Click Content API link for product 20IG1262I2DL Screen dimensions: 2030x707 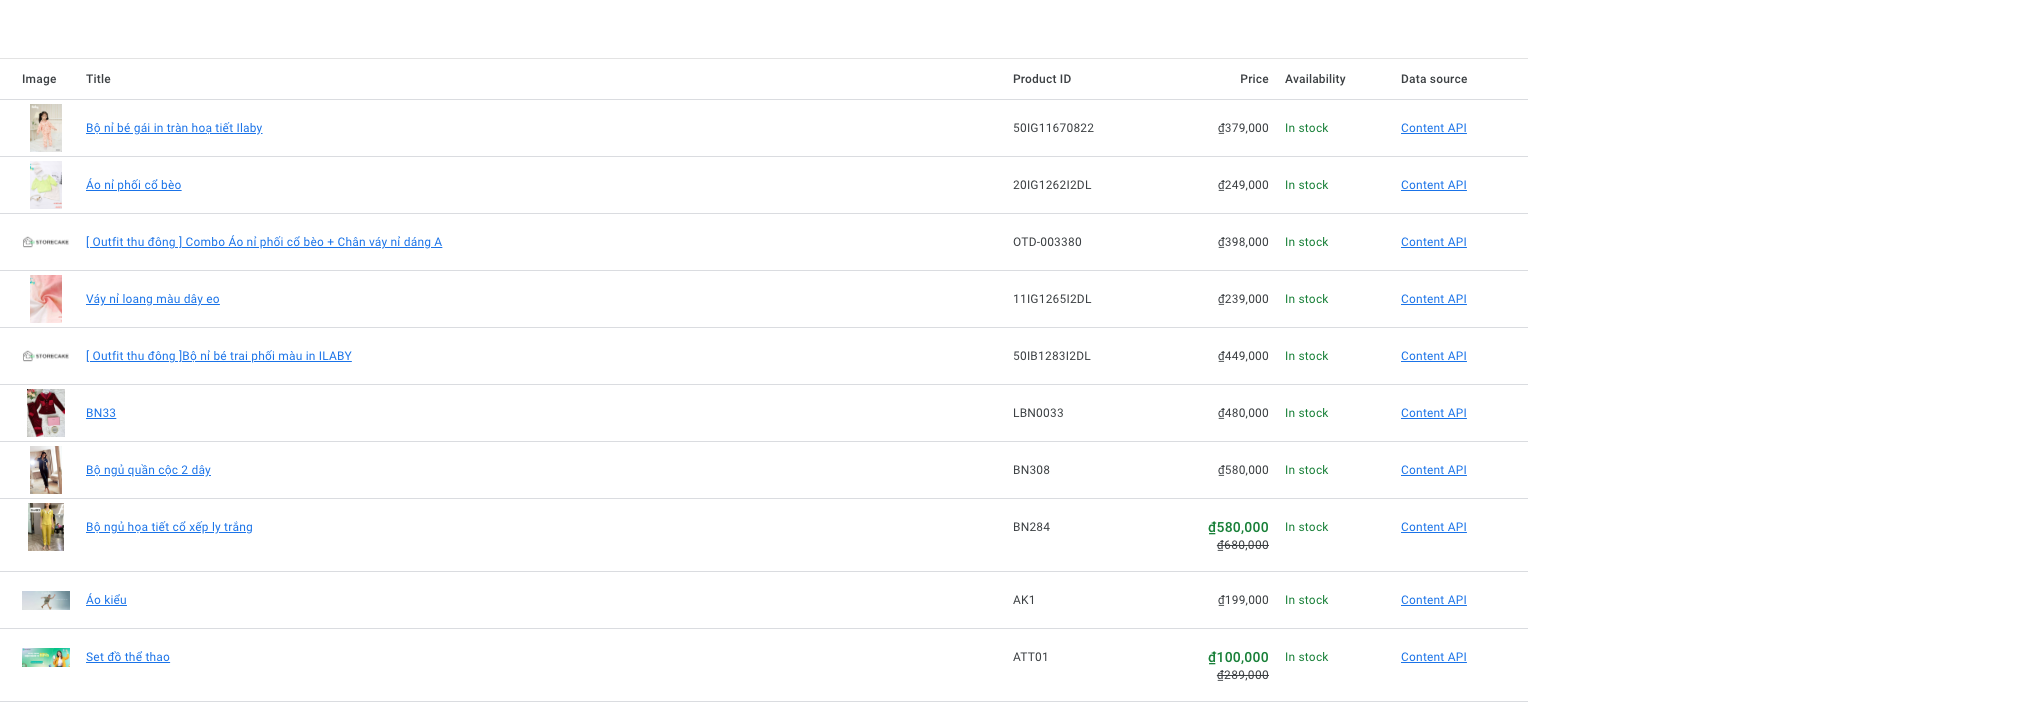pos(1434,185)
